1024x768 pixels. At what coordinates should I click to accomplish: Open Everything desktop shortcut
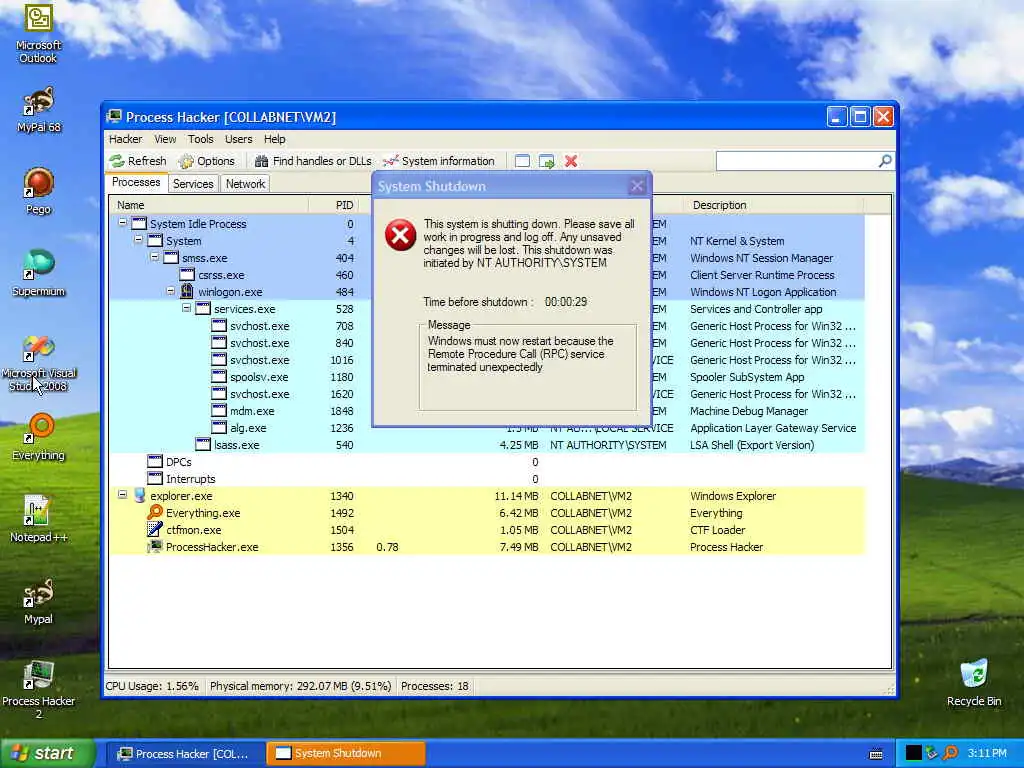click(39, 437)
